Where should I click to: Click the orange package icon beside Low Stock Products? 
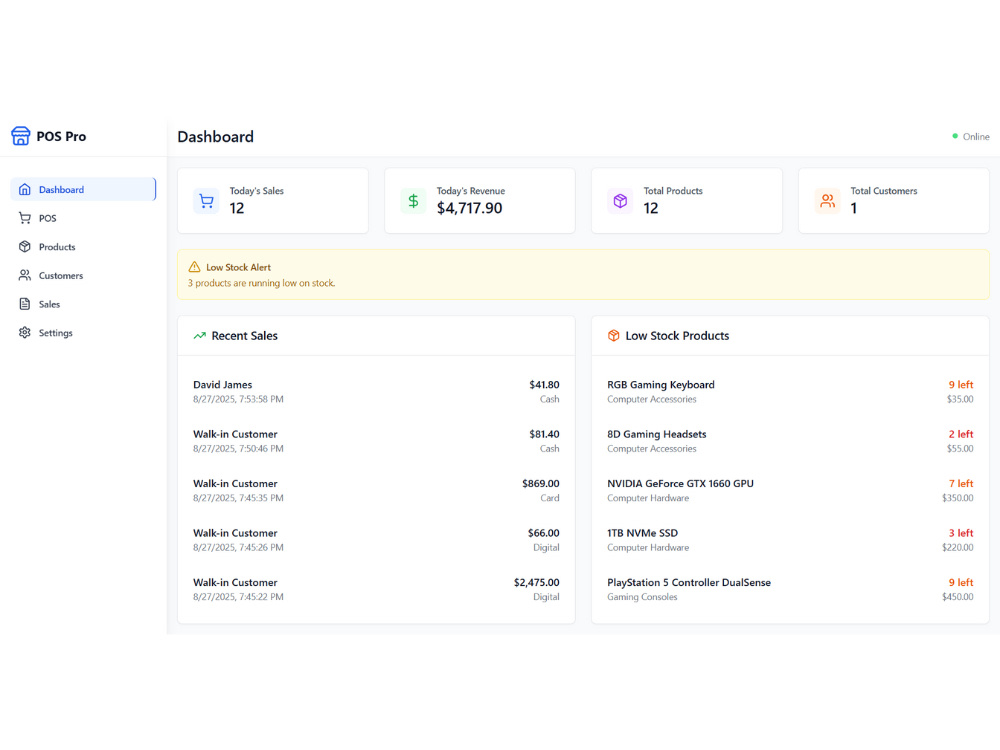click(x=614, y=335)
